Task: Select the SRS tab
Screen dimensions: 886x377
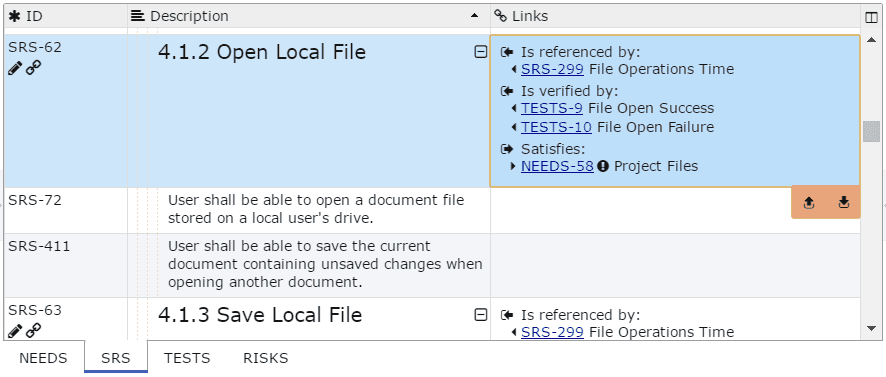Action: 116,358
